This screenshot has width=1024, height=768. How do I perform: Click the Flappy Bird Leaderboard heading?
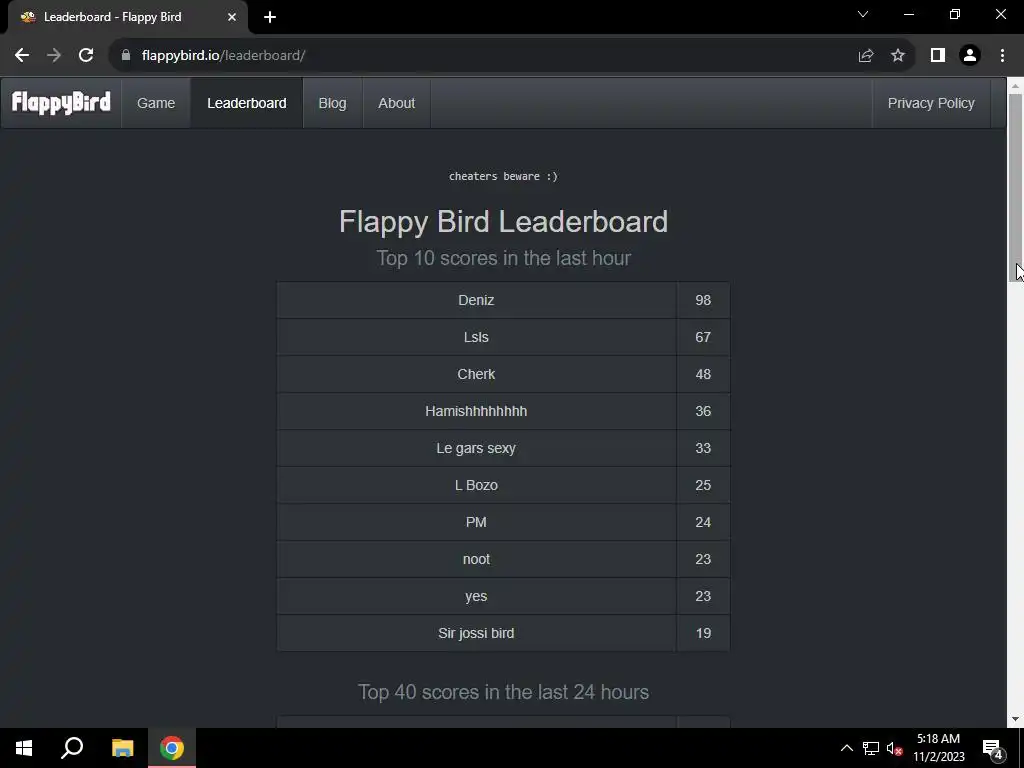(x=504, y=222)
